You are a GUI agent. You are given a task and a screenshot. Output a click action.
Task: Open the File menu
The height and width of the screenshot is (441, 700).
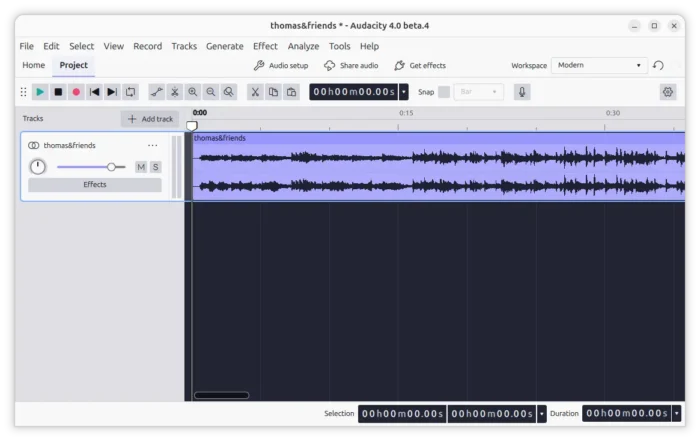pos(26,46)
